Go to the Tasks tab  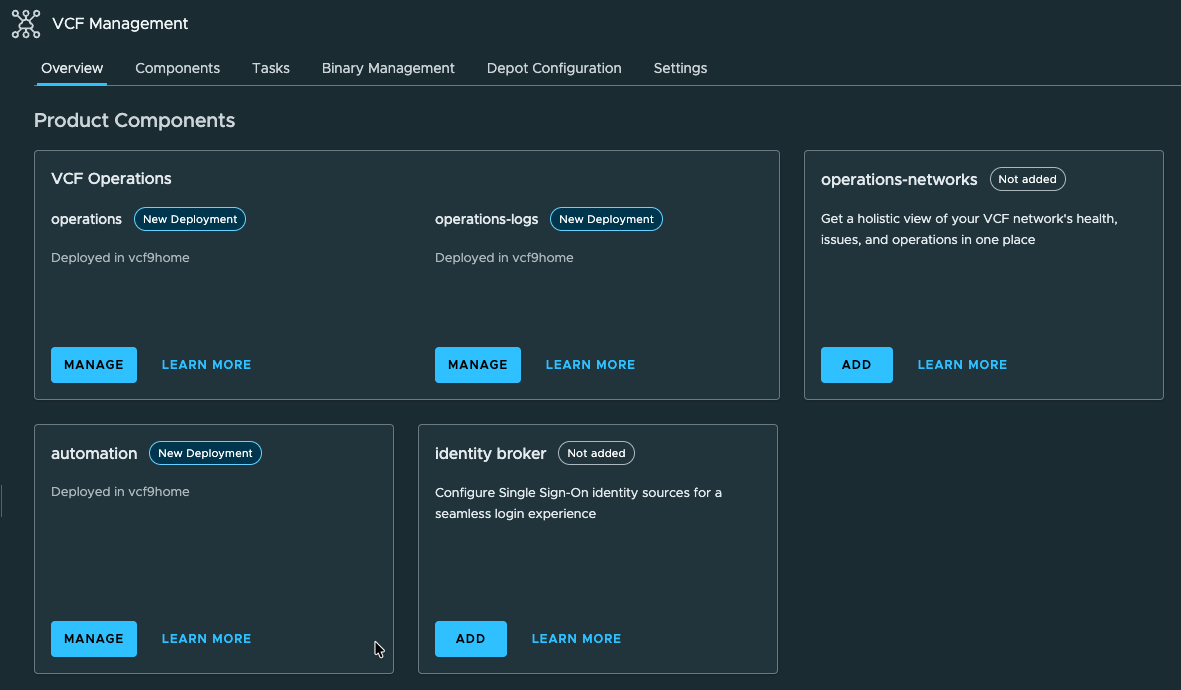(271, 68)
